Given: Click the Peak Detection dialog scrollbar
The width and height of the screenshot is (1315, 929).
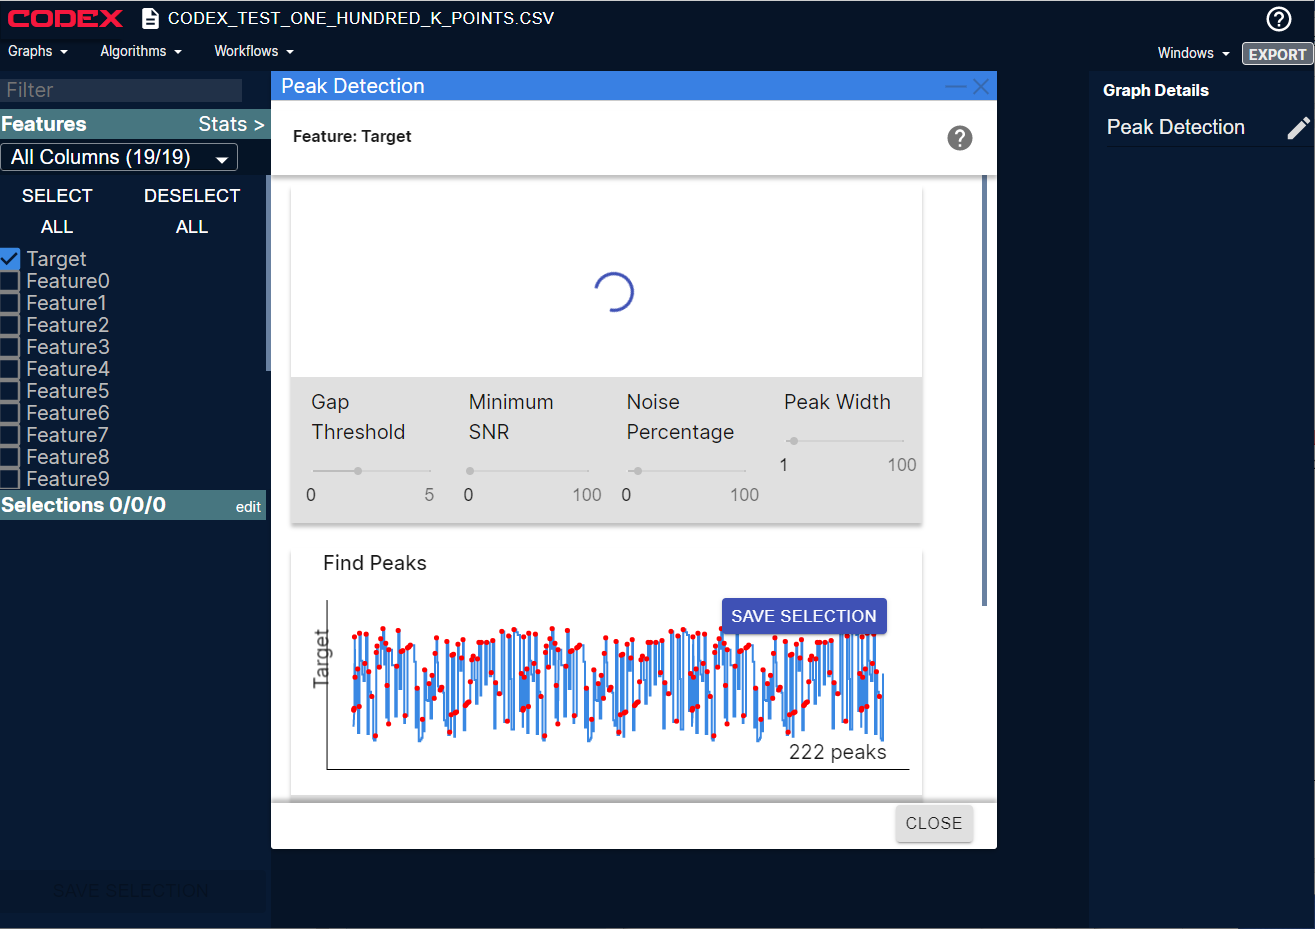Looking at the screenshot, I should tap(985, 390).
